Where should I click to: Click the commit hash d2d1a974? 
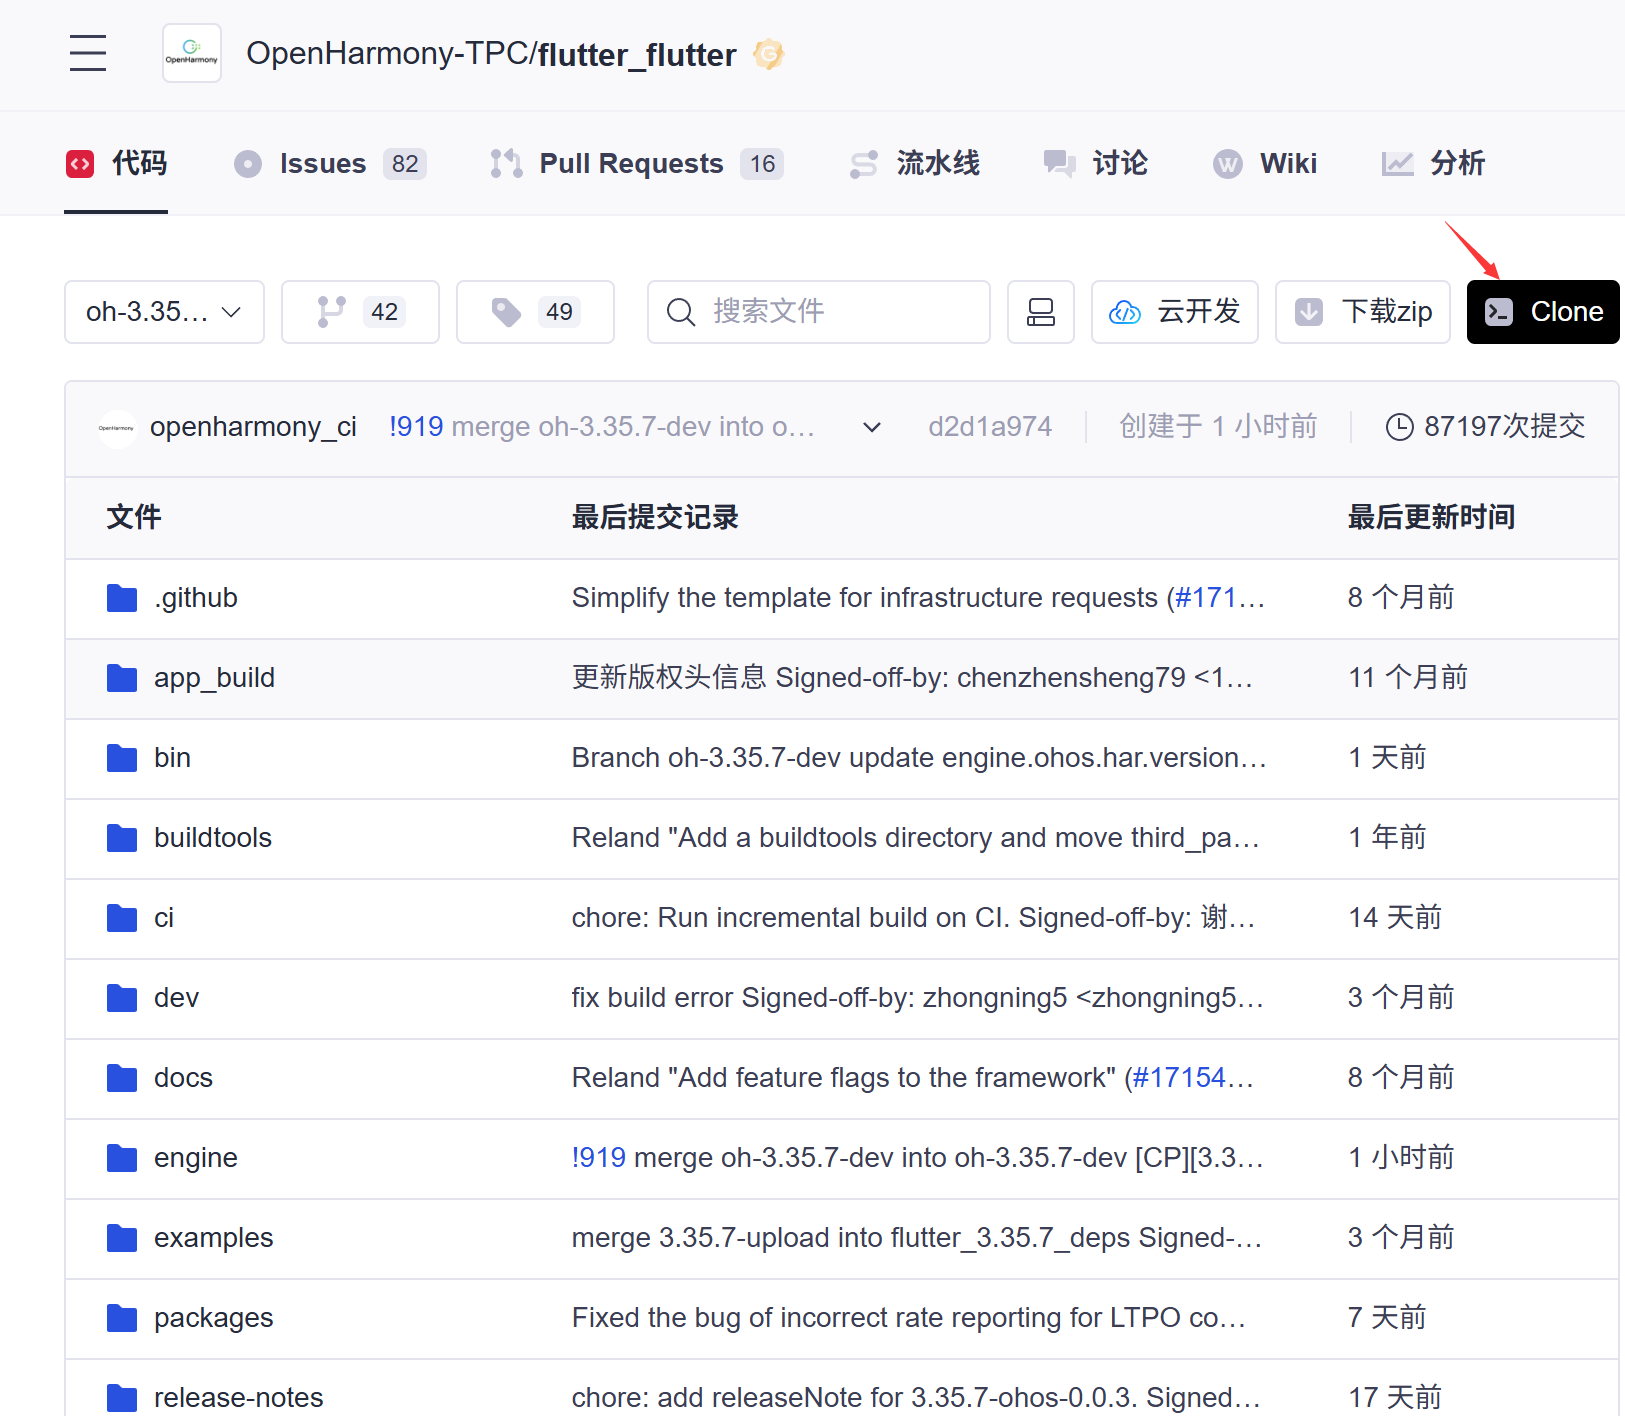coord(990,427)
